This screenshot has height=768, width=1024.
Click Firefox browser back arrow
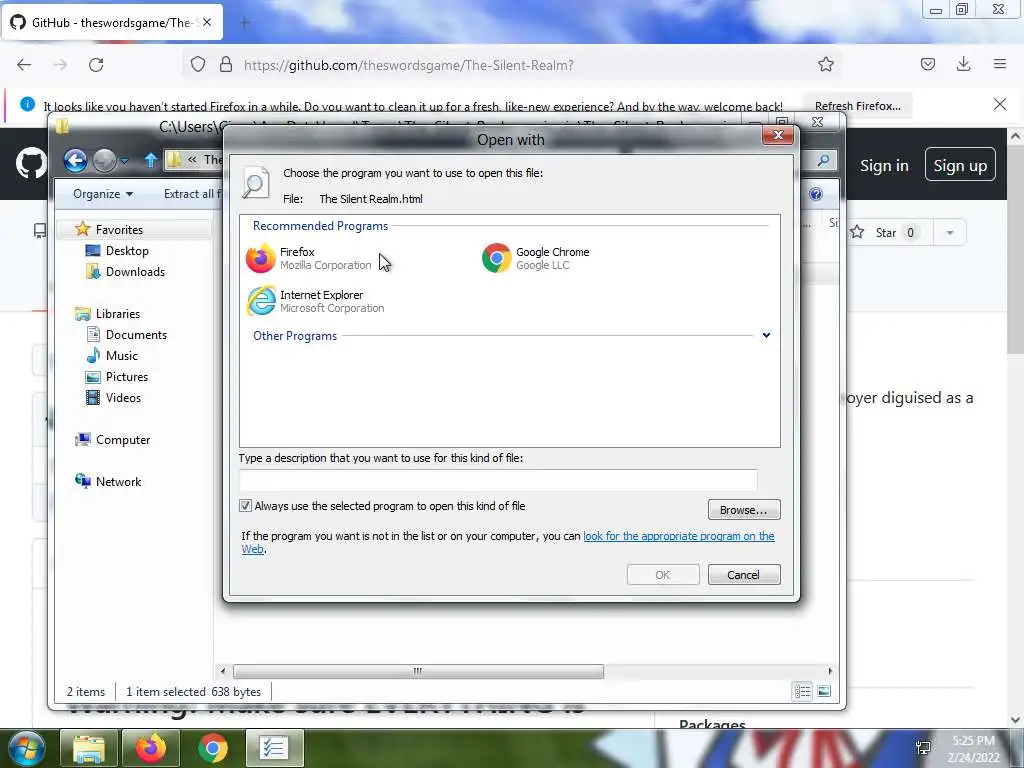tap(24, 65)
